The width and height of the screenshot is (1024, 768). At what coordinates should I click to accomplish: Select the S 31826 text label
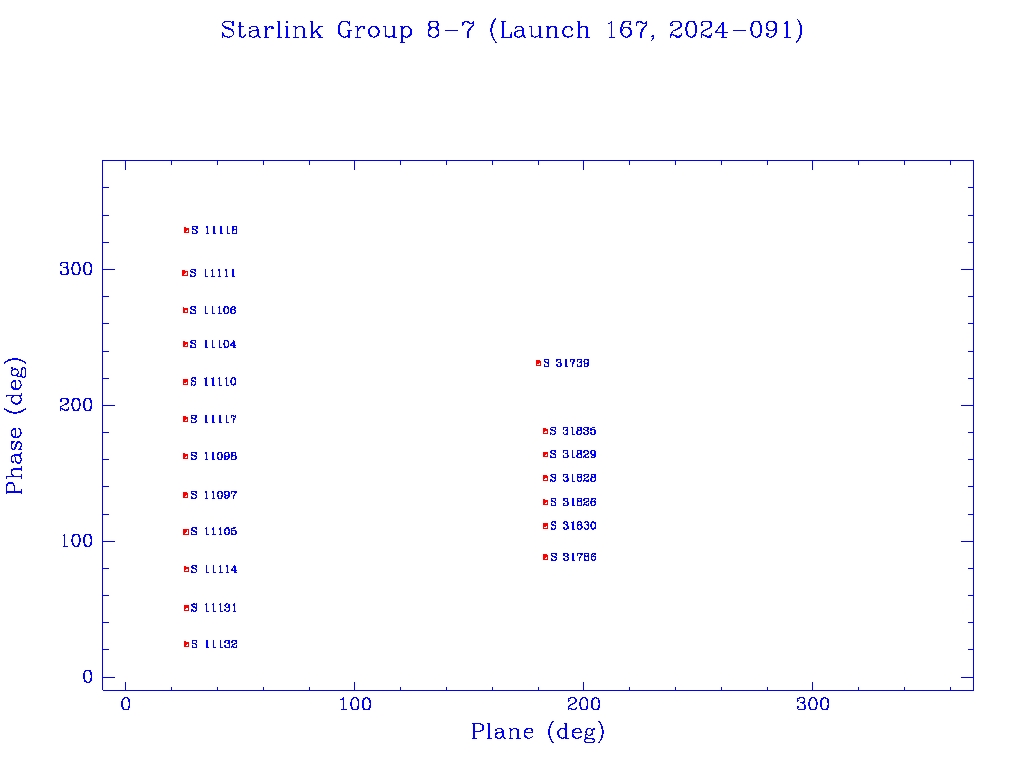coord(574,502)
